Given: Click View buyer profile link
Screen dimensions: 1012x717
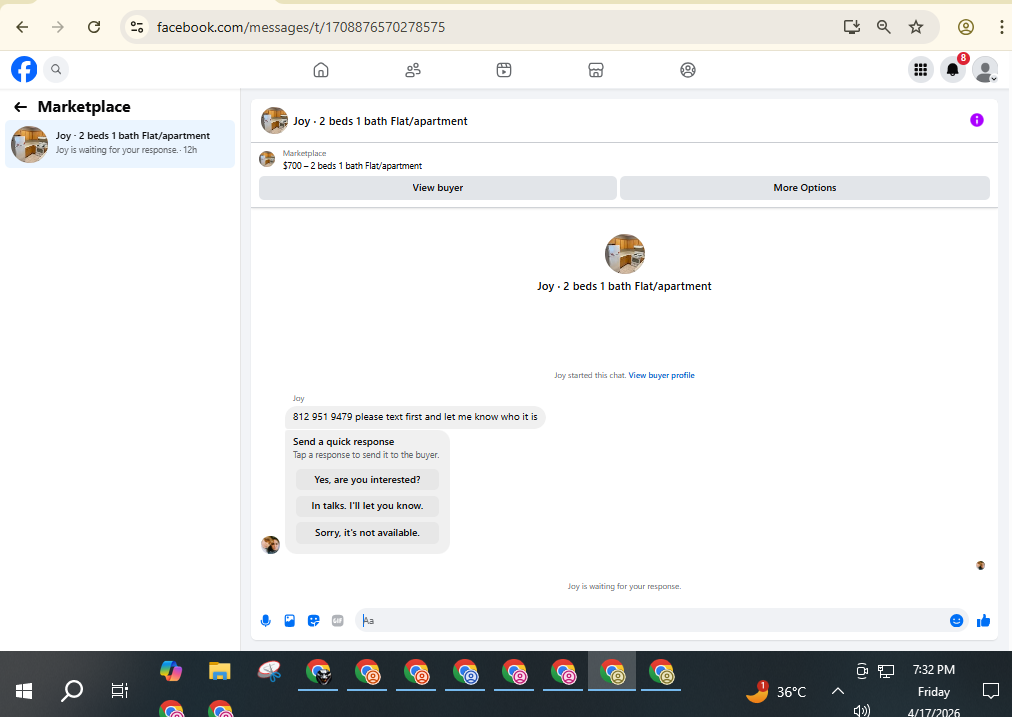Looking at the screenshot, I should 662,376.
